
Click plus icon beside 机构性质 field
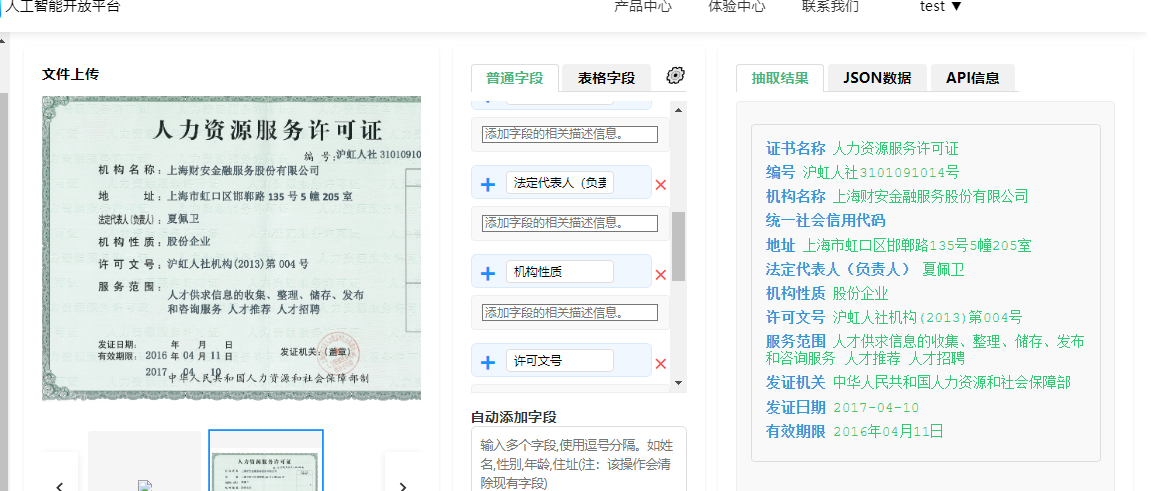pos(488,273)
